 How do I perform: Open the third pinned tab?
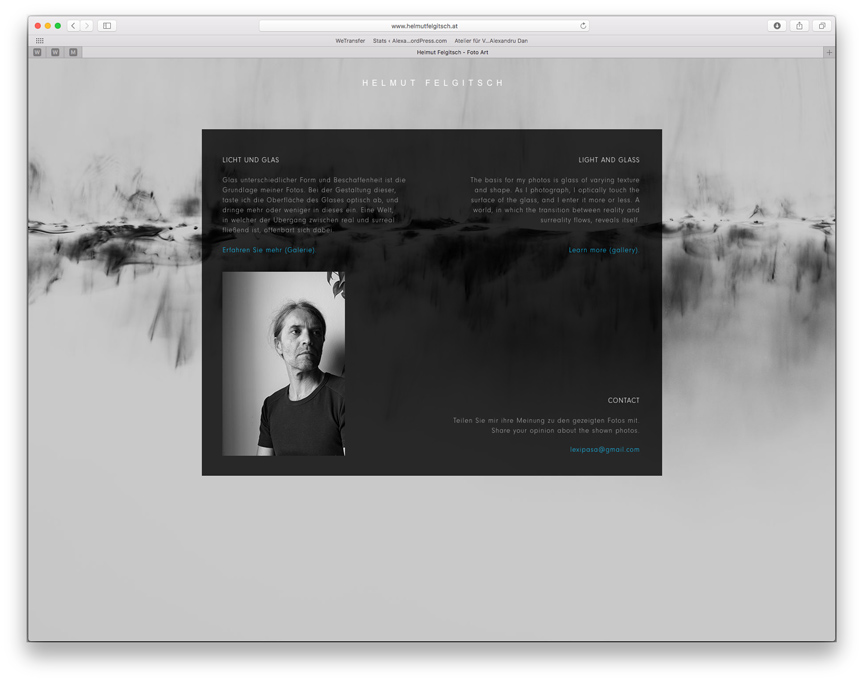point(72,52)
